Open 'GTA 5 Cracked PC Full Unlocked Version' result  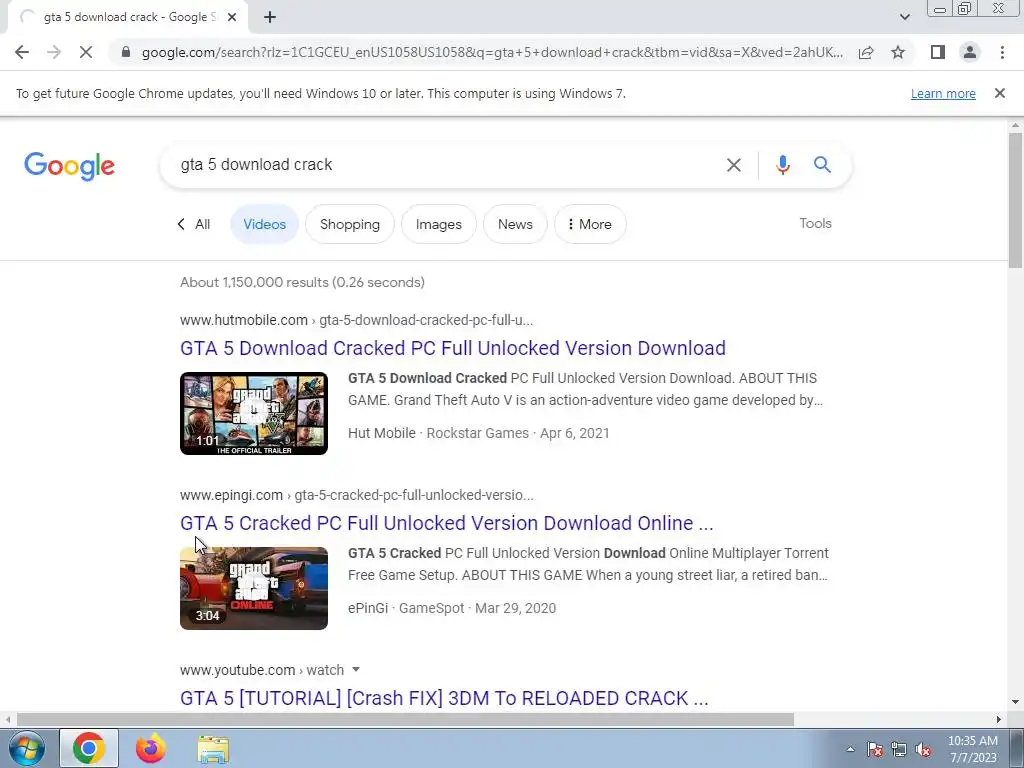coord(447,523)
